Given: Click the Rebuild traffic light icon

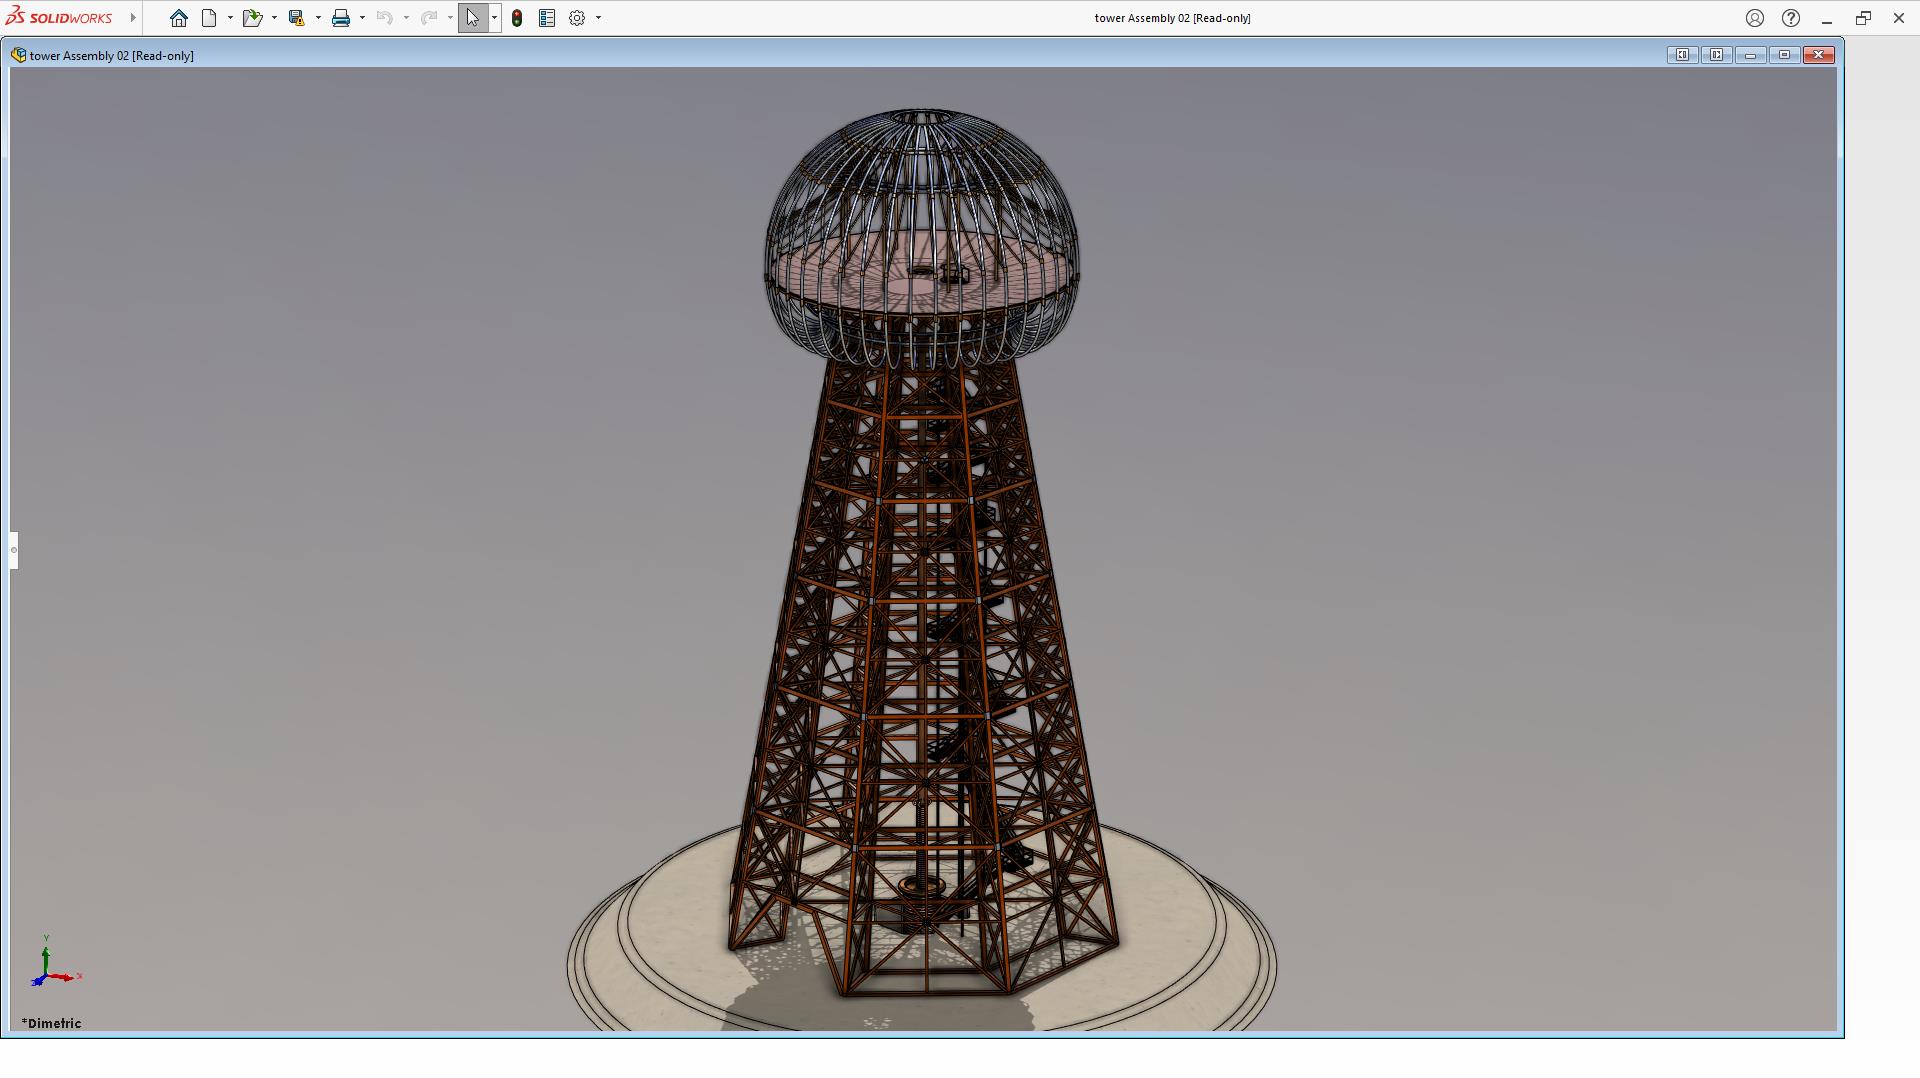Looking at the screenshot, I should pyautogui.click(x=517, y=18).
